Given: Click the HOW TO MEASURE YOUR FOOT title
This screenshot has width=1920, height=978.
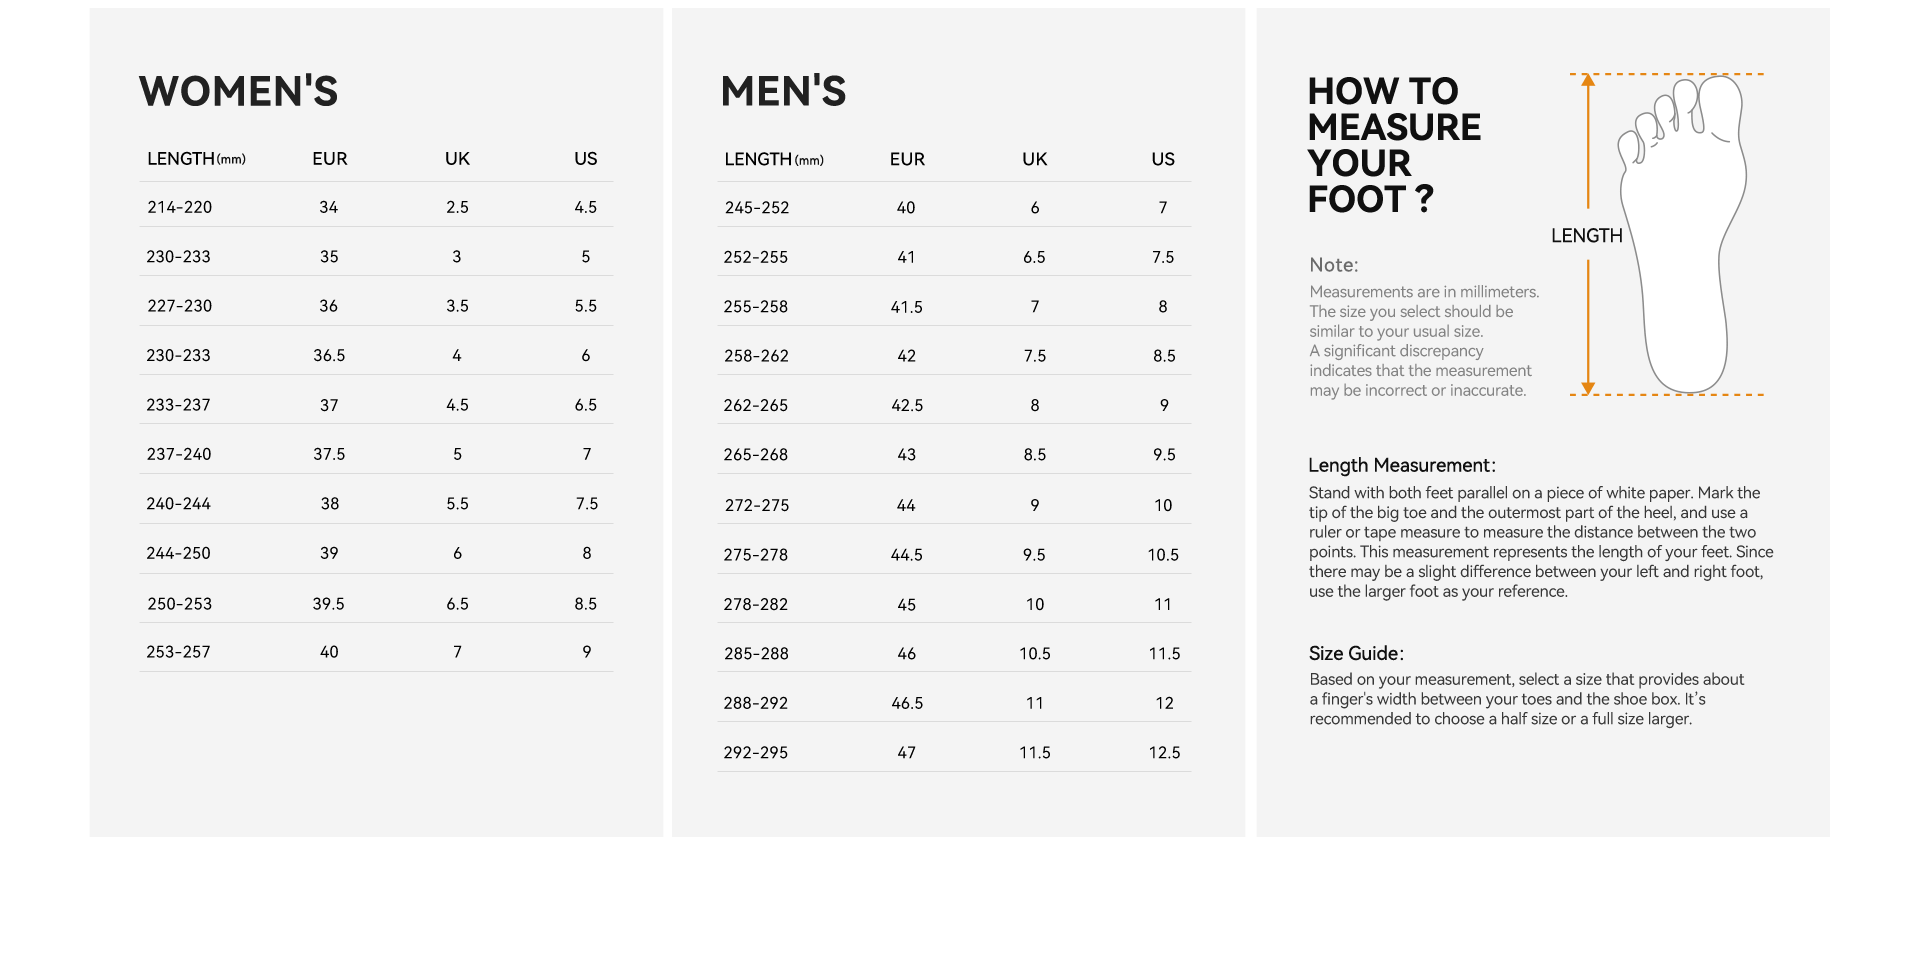Looking at the screenshot, I should (1394, 145).
